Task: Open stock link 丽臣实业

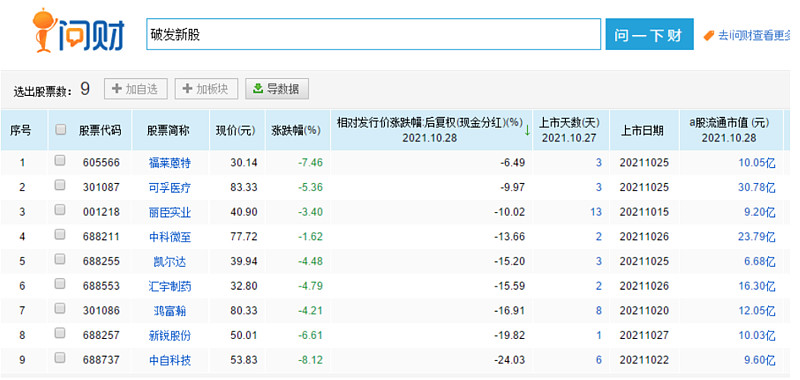Action: click(169, 212)
